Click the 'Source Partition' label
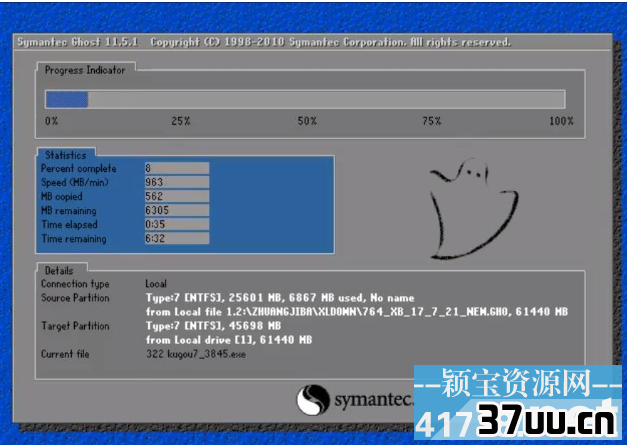 75,298
